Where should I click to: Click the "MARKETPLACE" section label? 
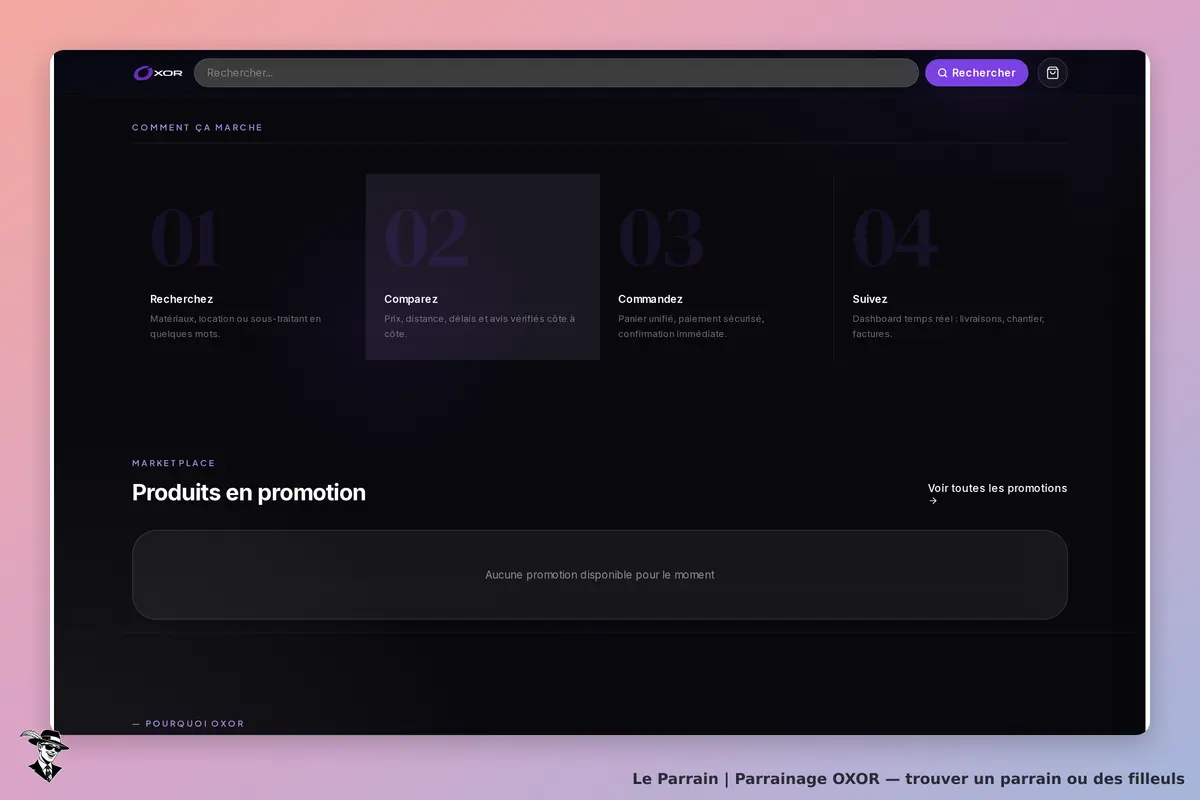click(x=173, y=463)
